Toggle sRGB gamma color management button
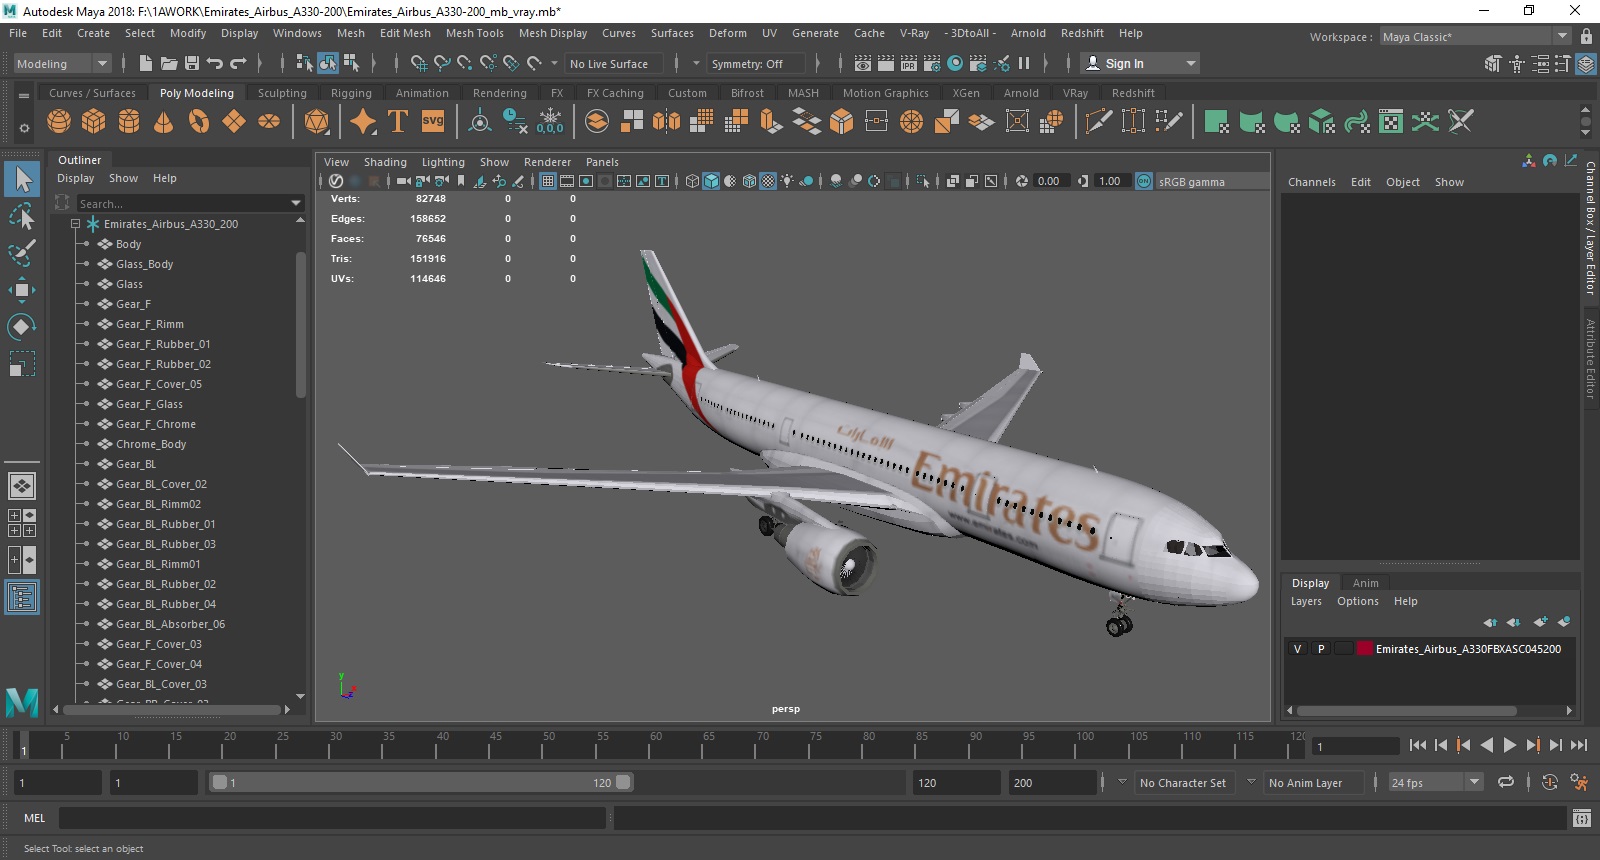The height and width of the screenshot is (860, 1600). (x=1144, y=181)
